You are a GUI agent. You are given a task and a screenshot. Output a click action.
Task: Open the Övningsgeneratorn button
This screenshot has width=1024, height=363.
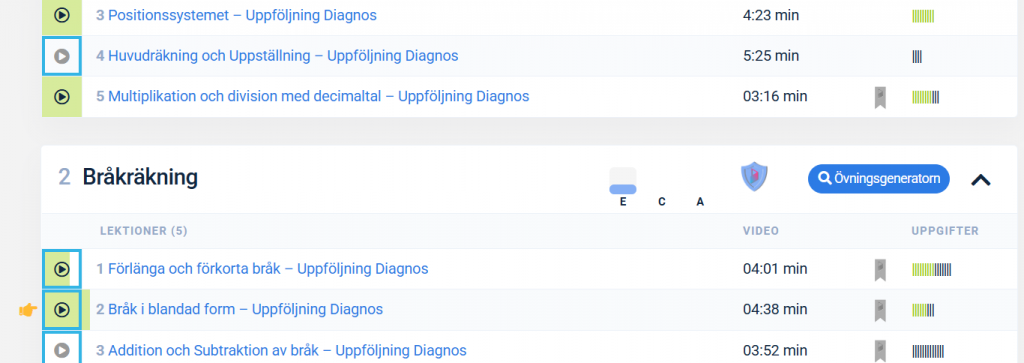point(878,179)
